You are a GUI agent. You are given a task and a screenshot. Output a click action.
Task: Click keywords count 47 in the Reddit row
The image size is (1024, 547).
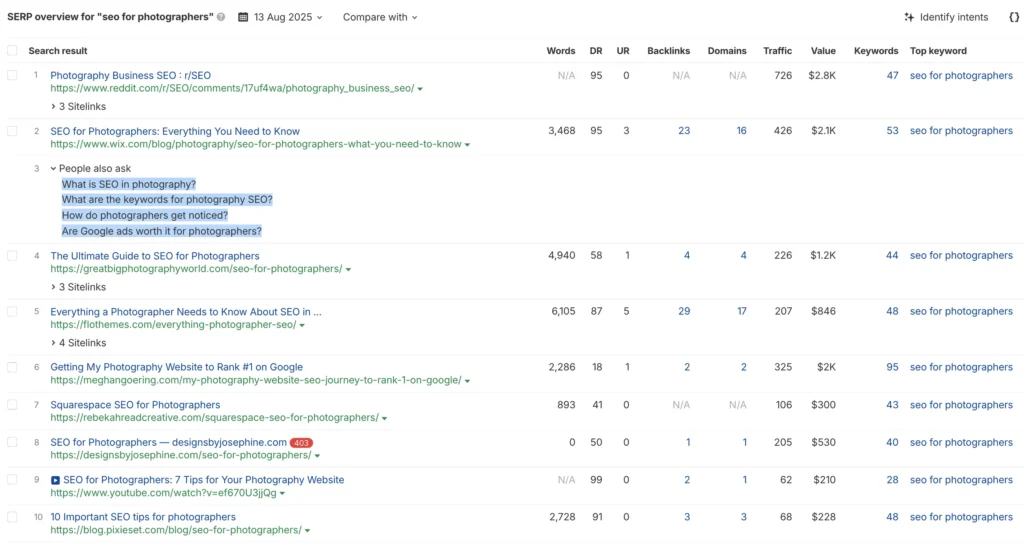892,76
